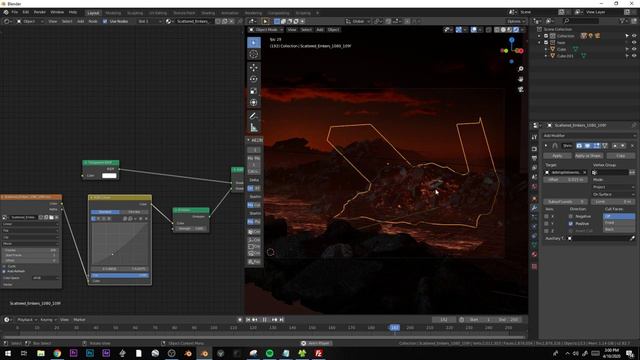This screenshot has height=360, width=640.
Task: Click the viewport zoom magnifier icon
Action: point(520,69)
